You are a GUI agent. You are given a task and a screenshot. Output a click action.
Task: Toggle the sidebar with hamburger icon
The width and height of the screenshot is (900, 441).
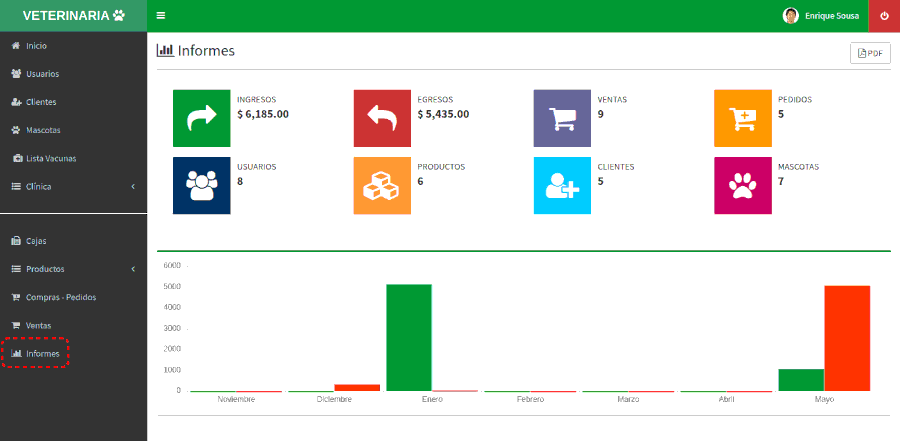click(161, 16)
